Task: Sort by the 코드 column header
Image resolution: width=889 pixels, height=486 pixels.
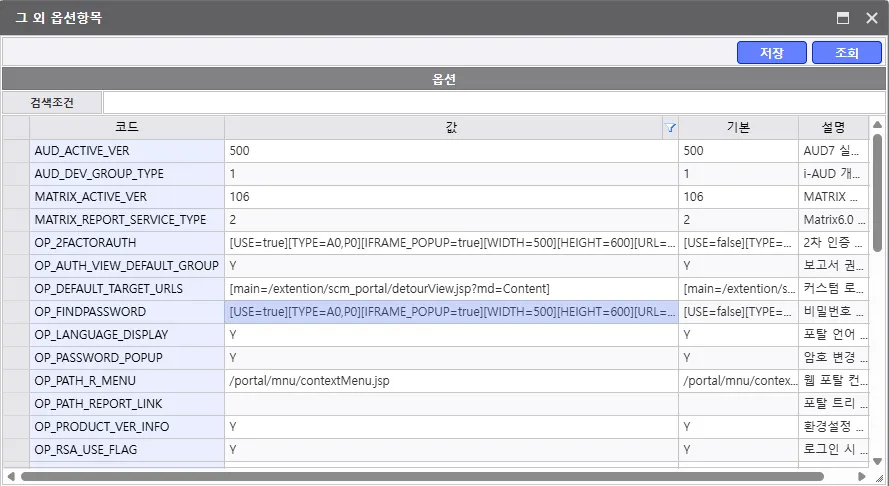Action: [x=126, y=128]
